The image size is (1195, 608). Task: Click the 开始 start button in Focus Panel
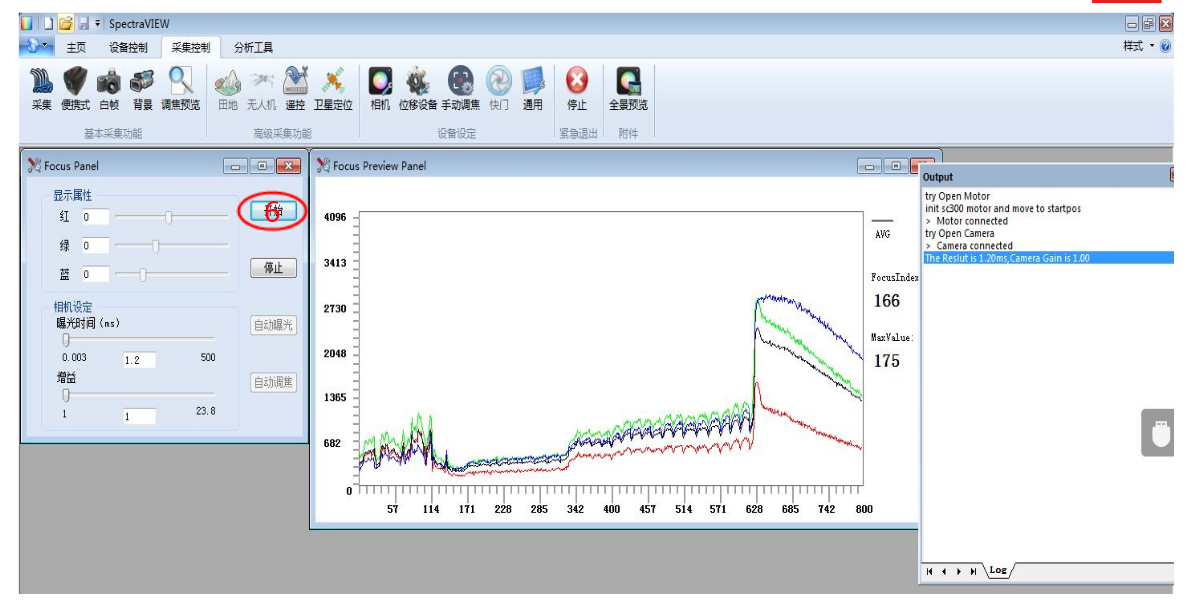(273, 211)
